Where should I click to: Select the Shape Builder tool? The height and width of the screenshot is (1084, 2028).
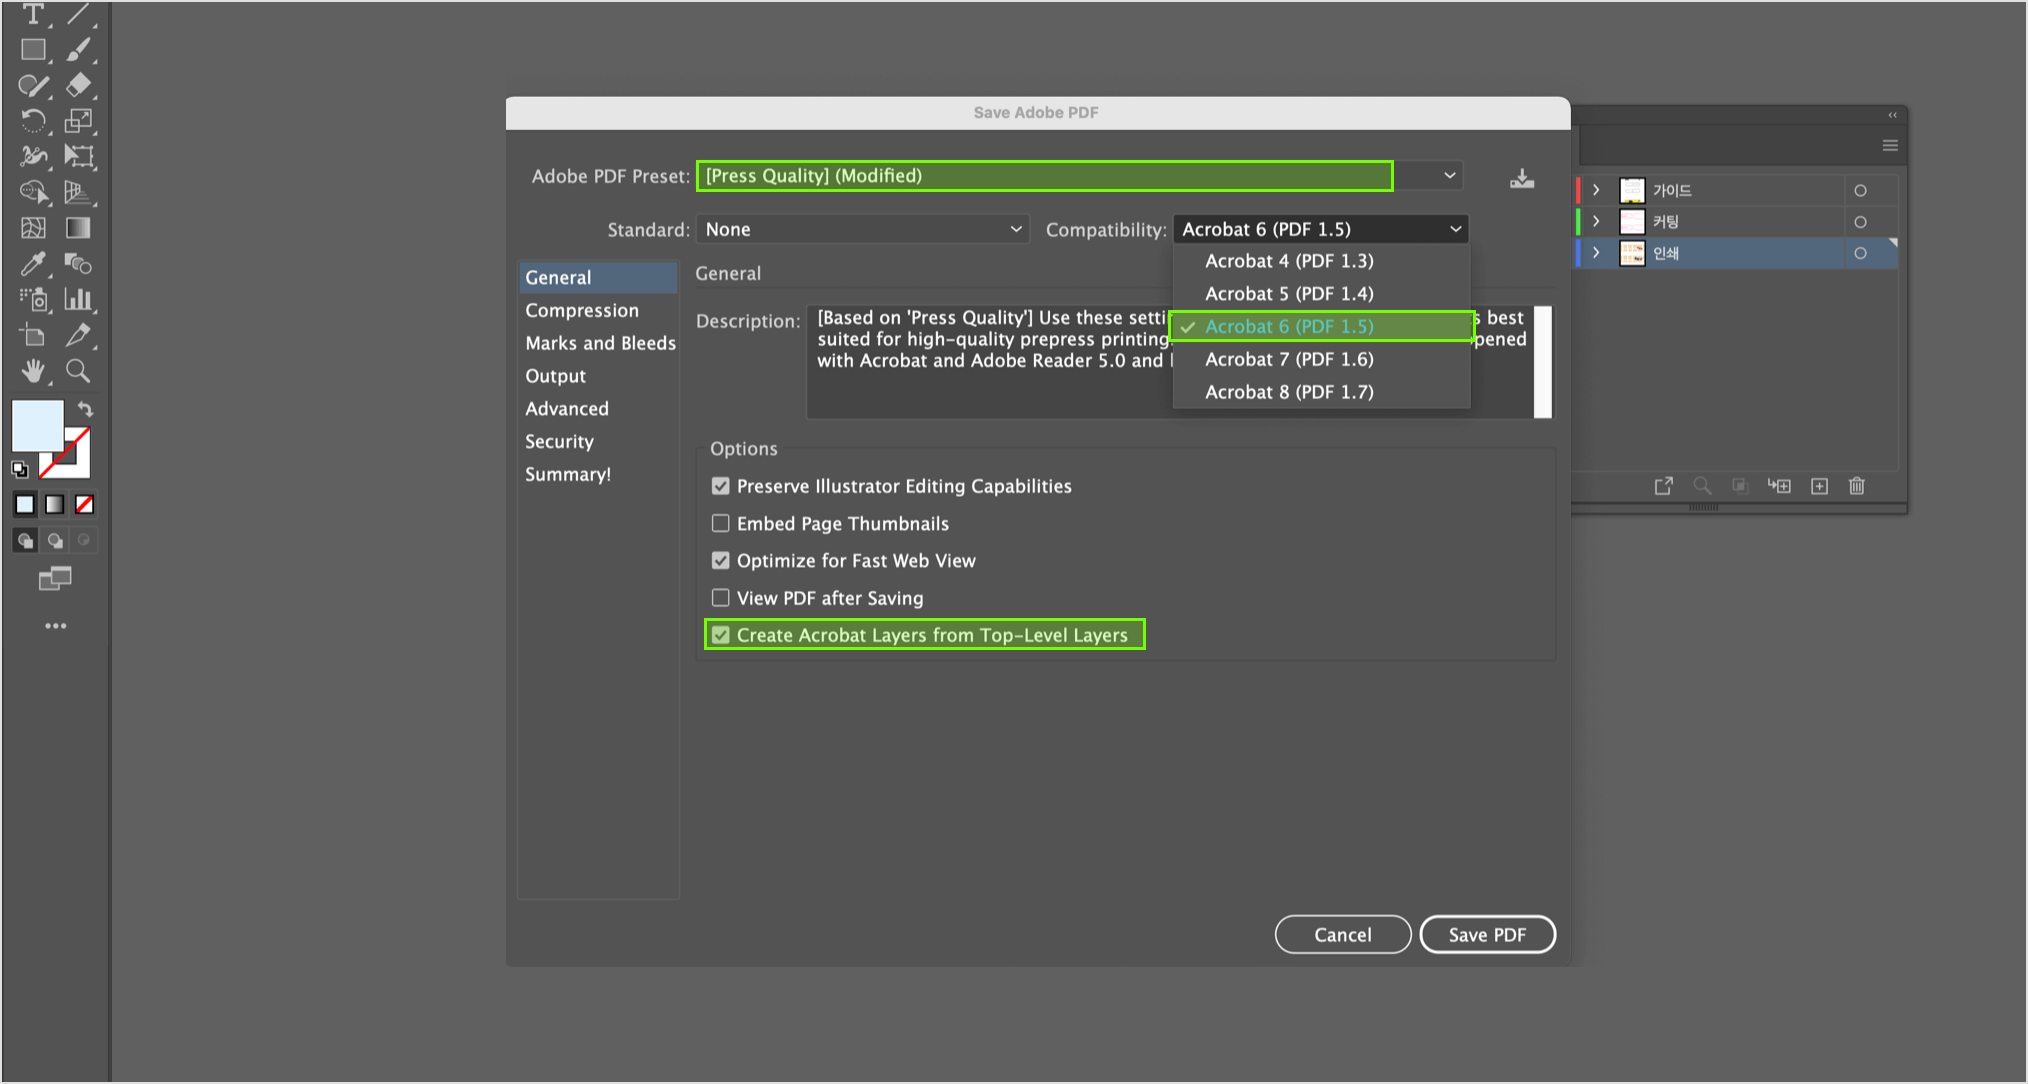click(33, 192)
